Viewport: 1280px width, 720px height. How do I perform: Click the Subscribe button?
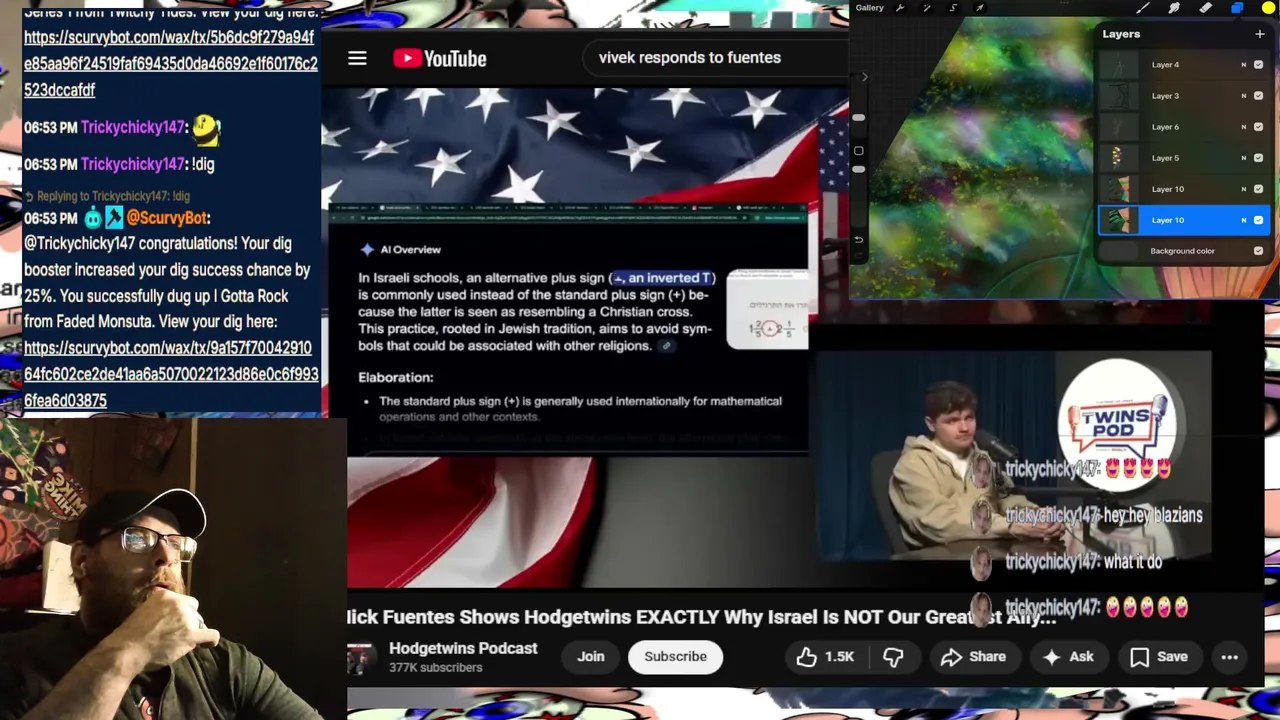[675, 657]
